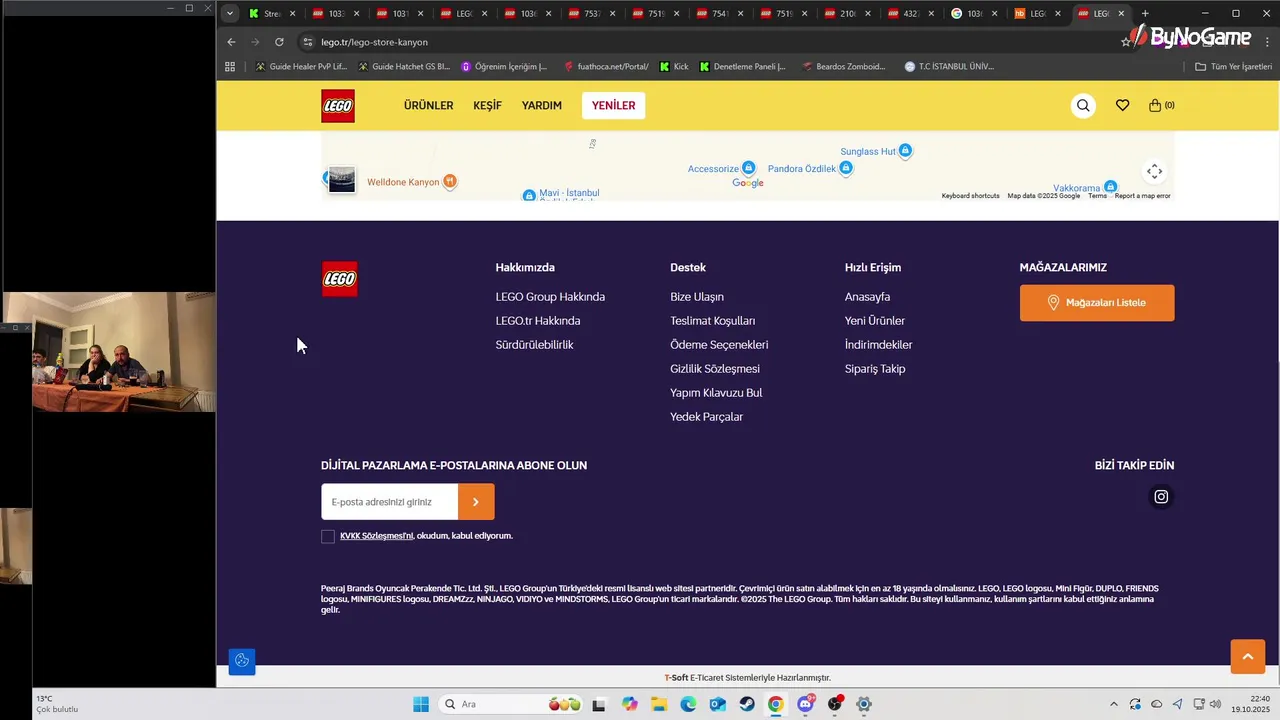
Task: Open the ÜRÜNLER menu
Action: pyautogui.click(x=428, y=106)
